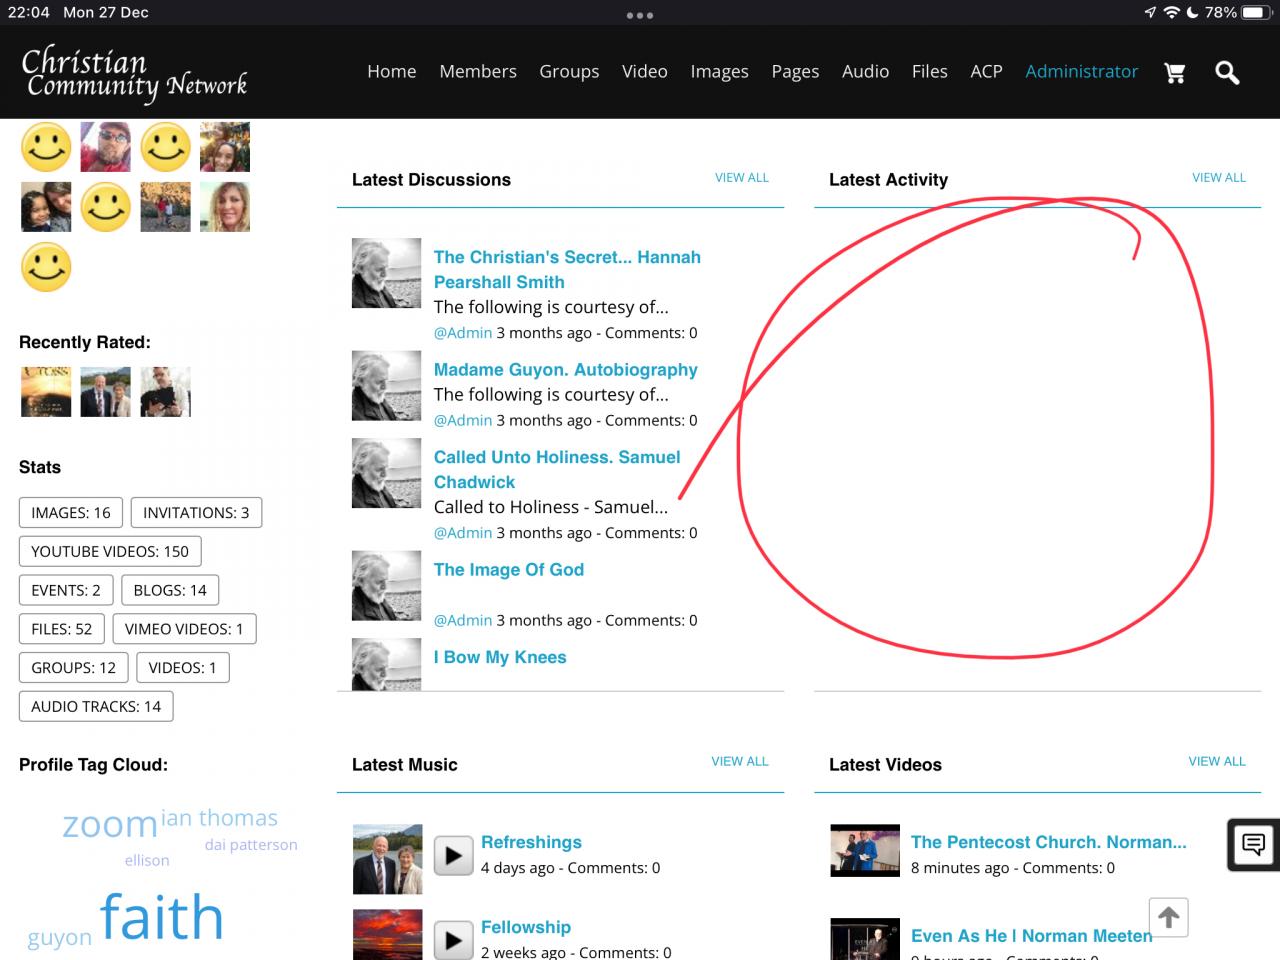Click the Christian Community Network logo

134,74
